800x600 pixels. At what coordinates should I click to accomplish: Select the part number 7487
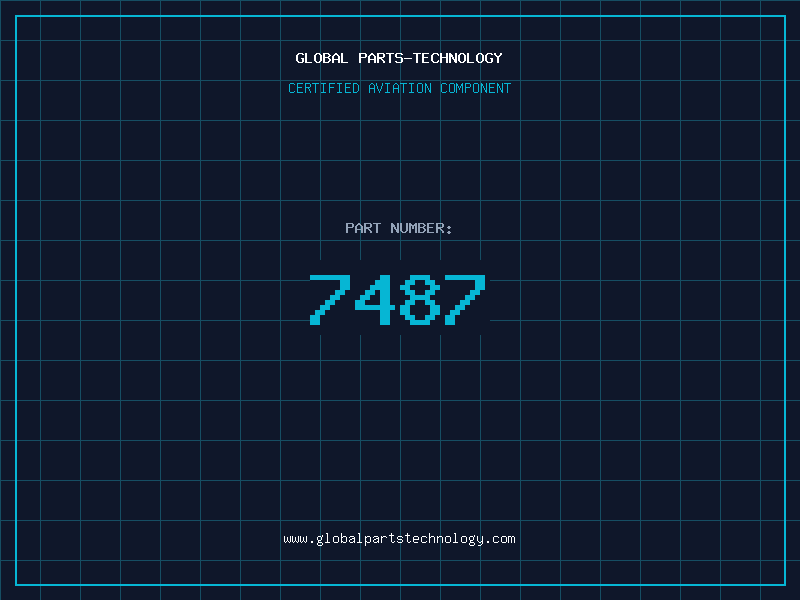click(x=398, y=299)
